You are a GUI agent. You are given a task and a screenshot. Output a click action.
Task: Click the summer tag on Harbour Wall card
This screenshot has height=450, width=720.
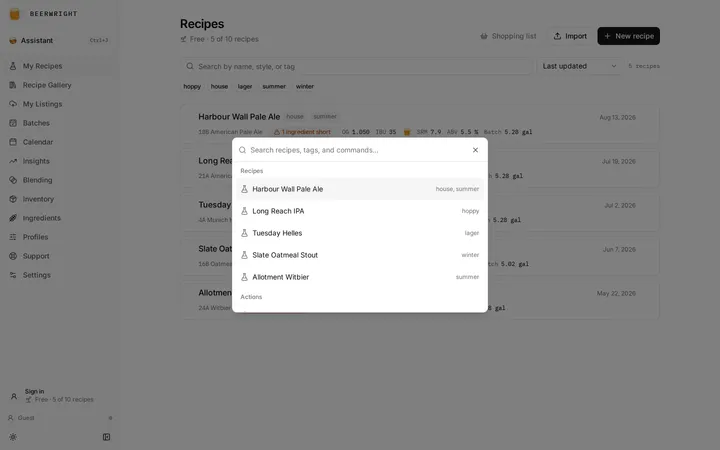click(x=325, y=117)
